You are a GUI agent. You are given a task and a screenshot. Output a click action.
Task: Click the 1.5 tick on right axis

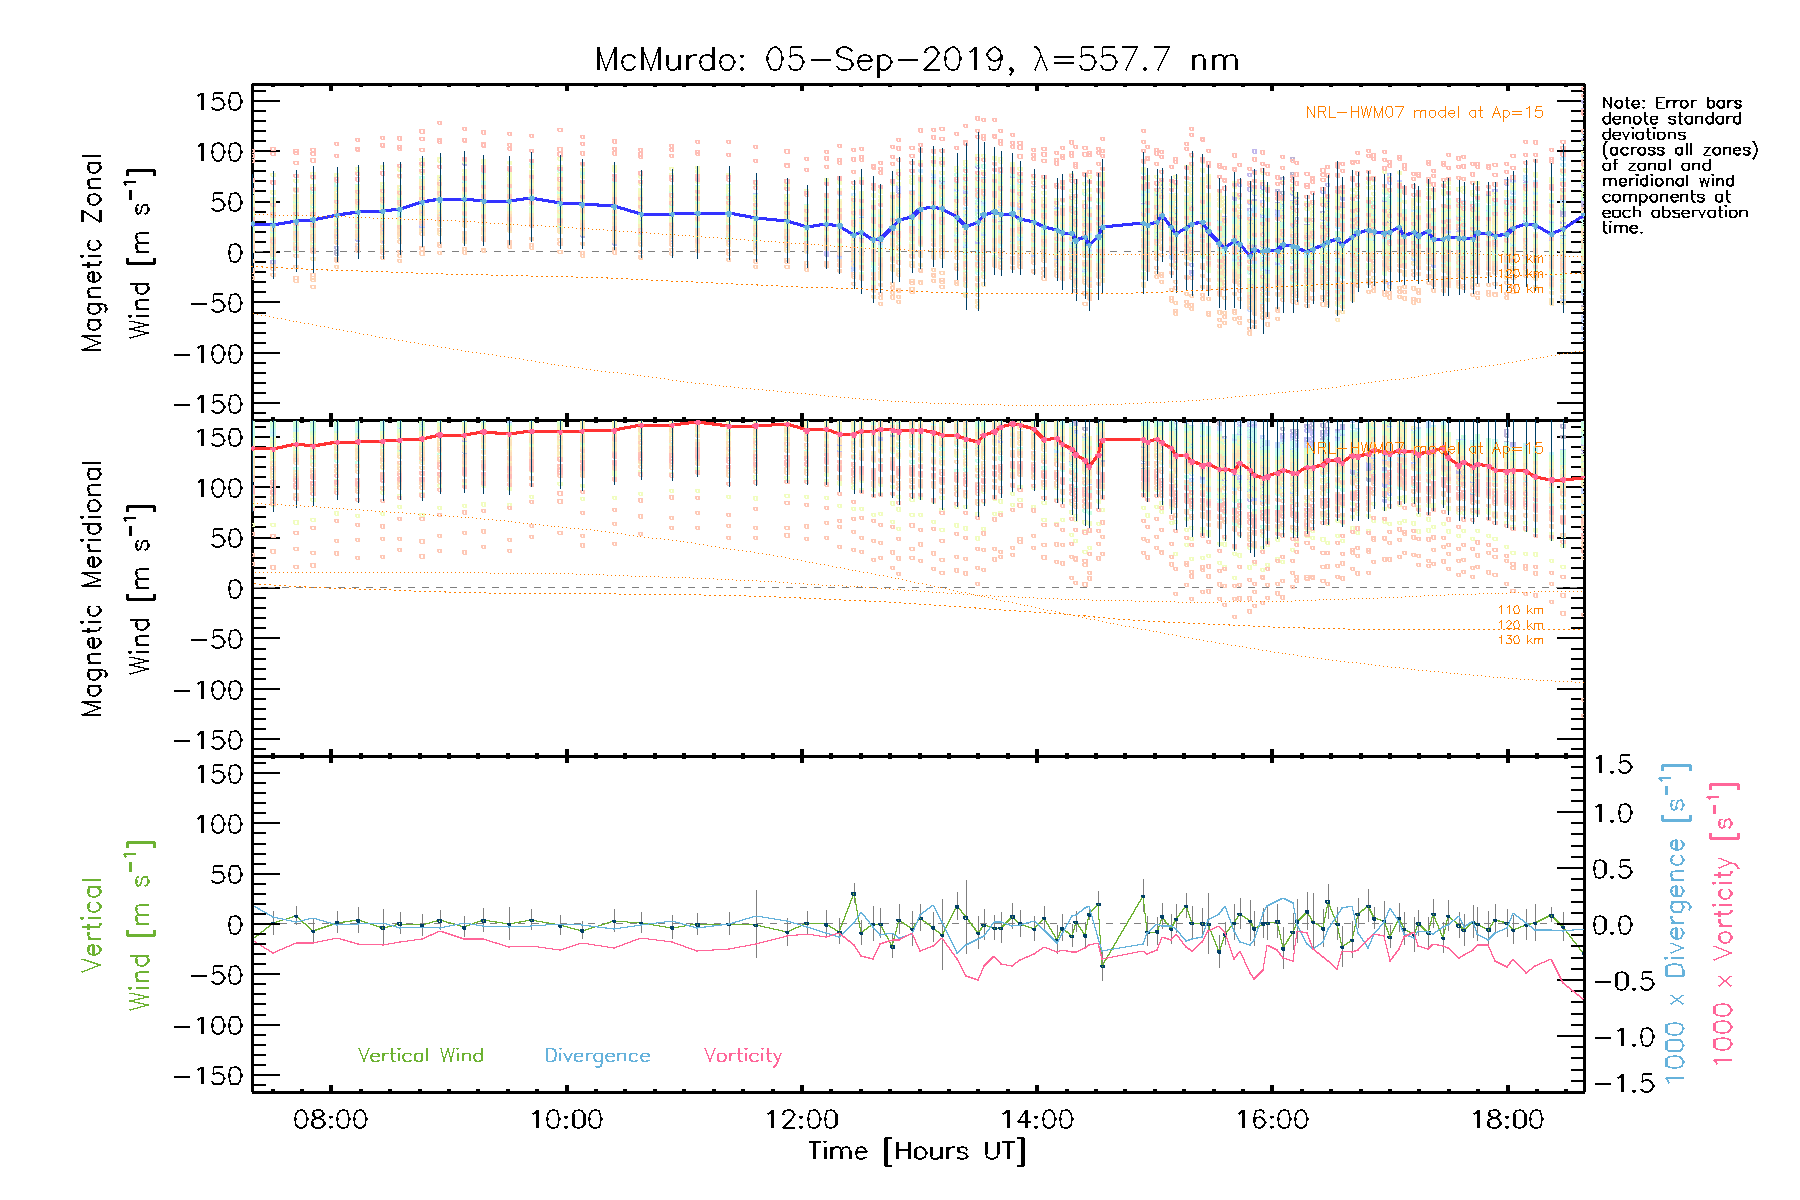point(1612,766)
